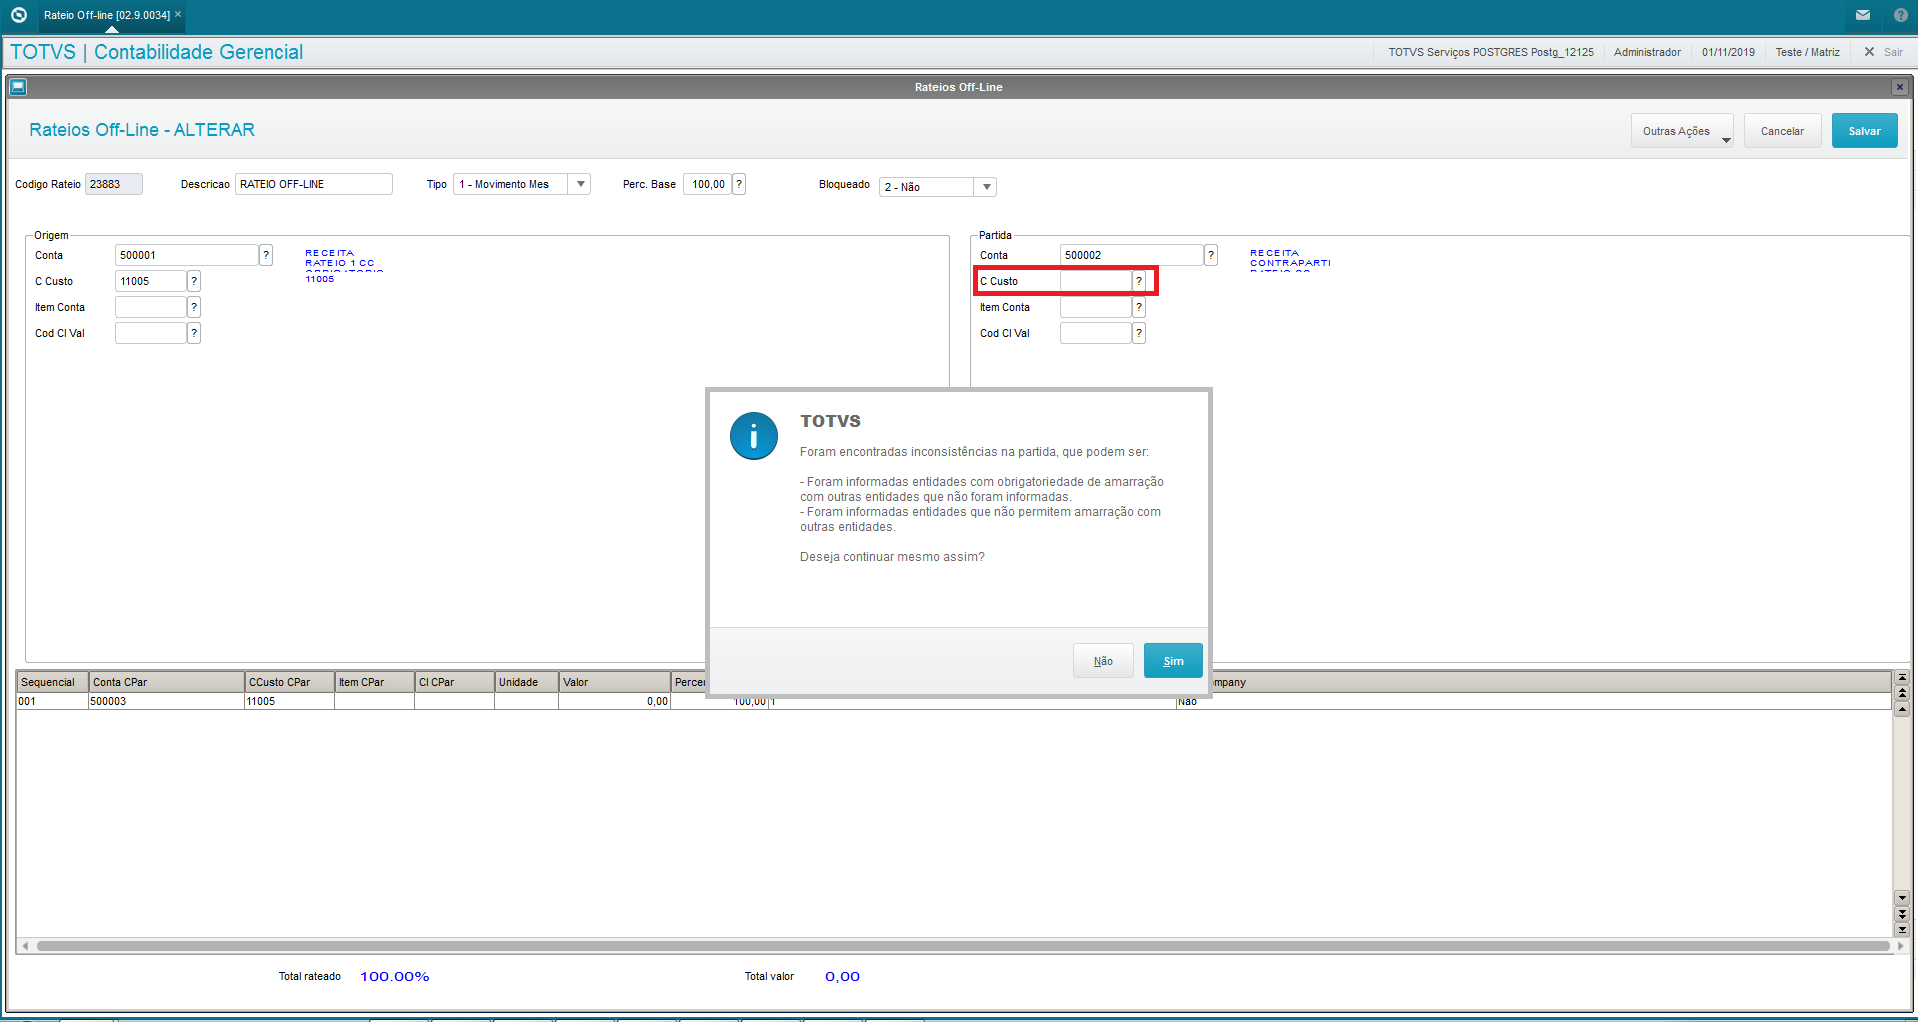Open lookup next to Partida Conta 500002
This screenshot has width=1918, height=1022.
tap(1211, 255)
